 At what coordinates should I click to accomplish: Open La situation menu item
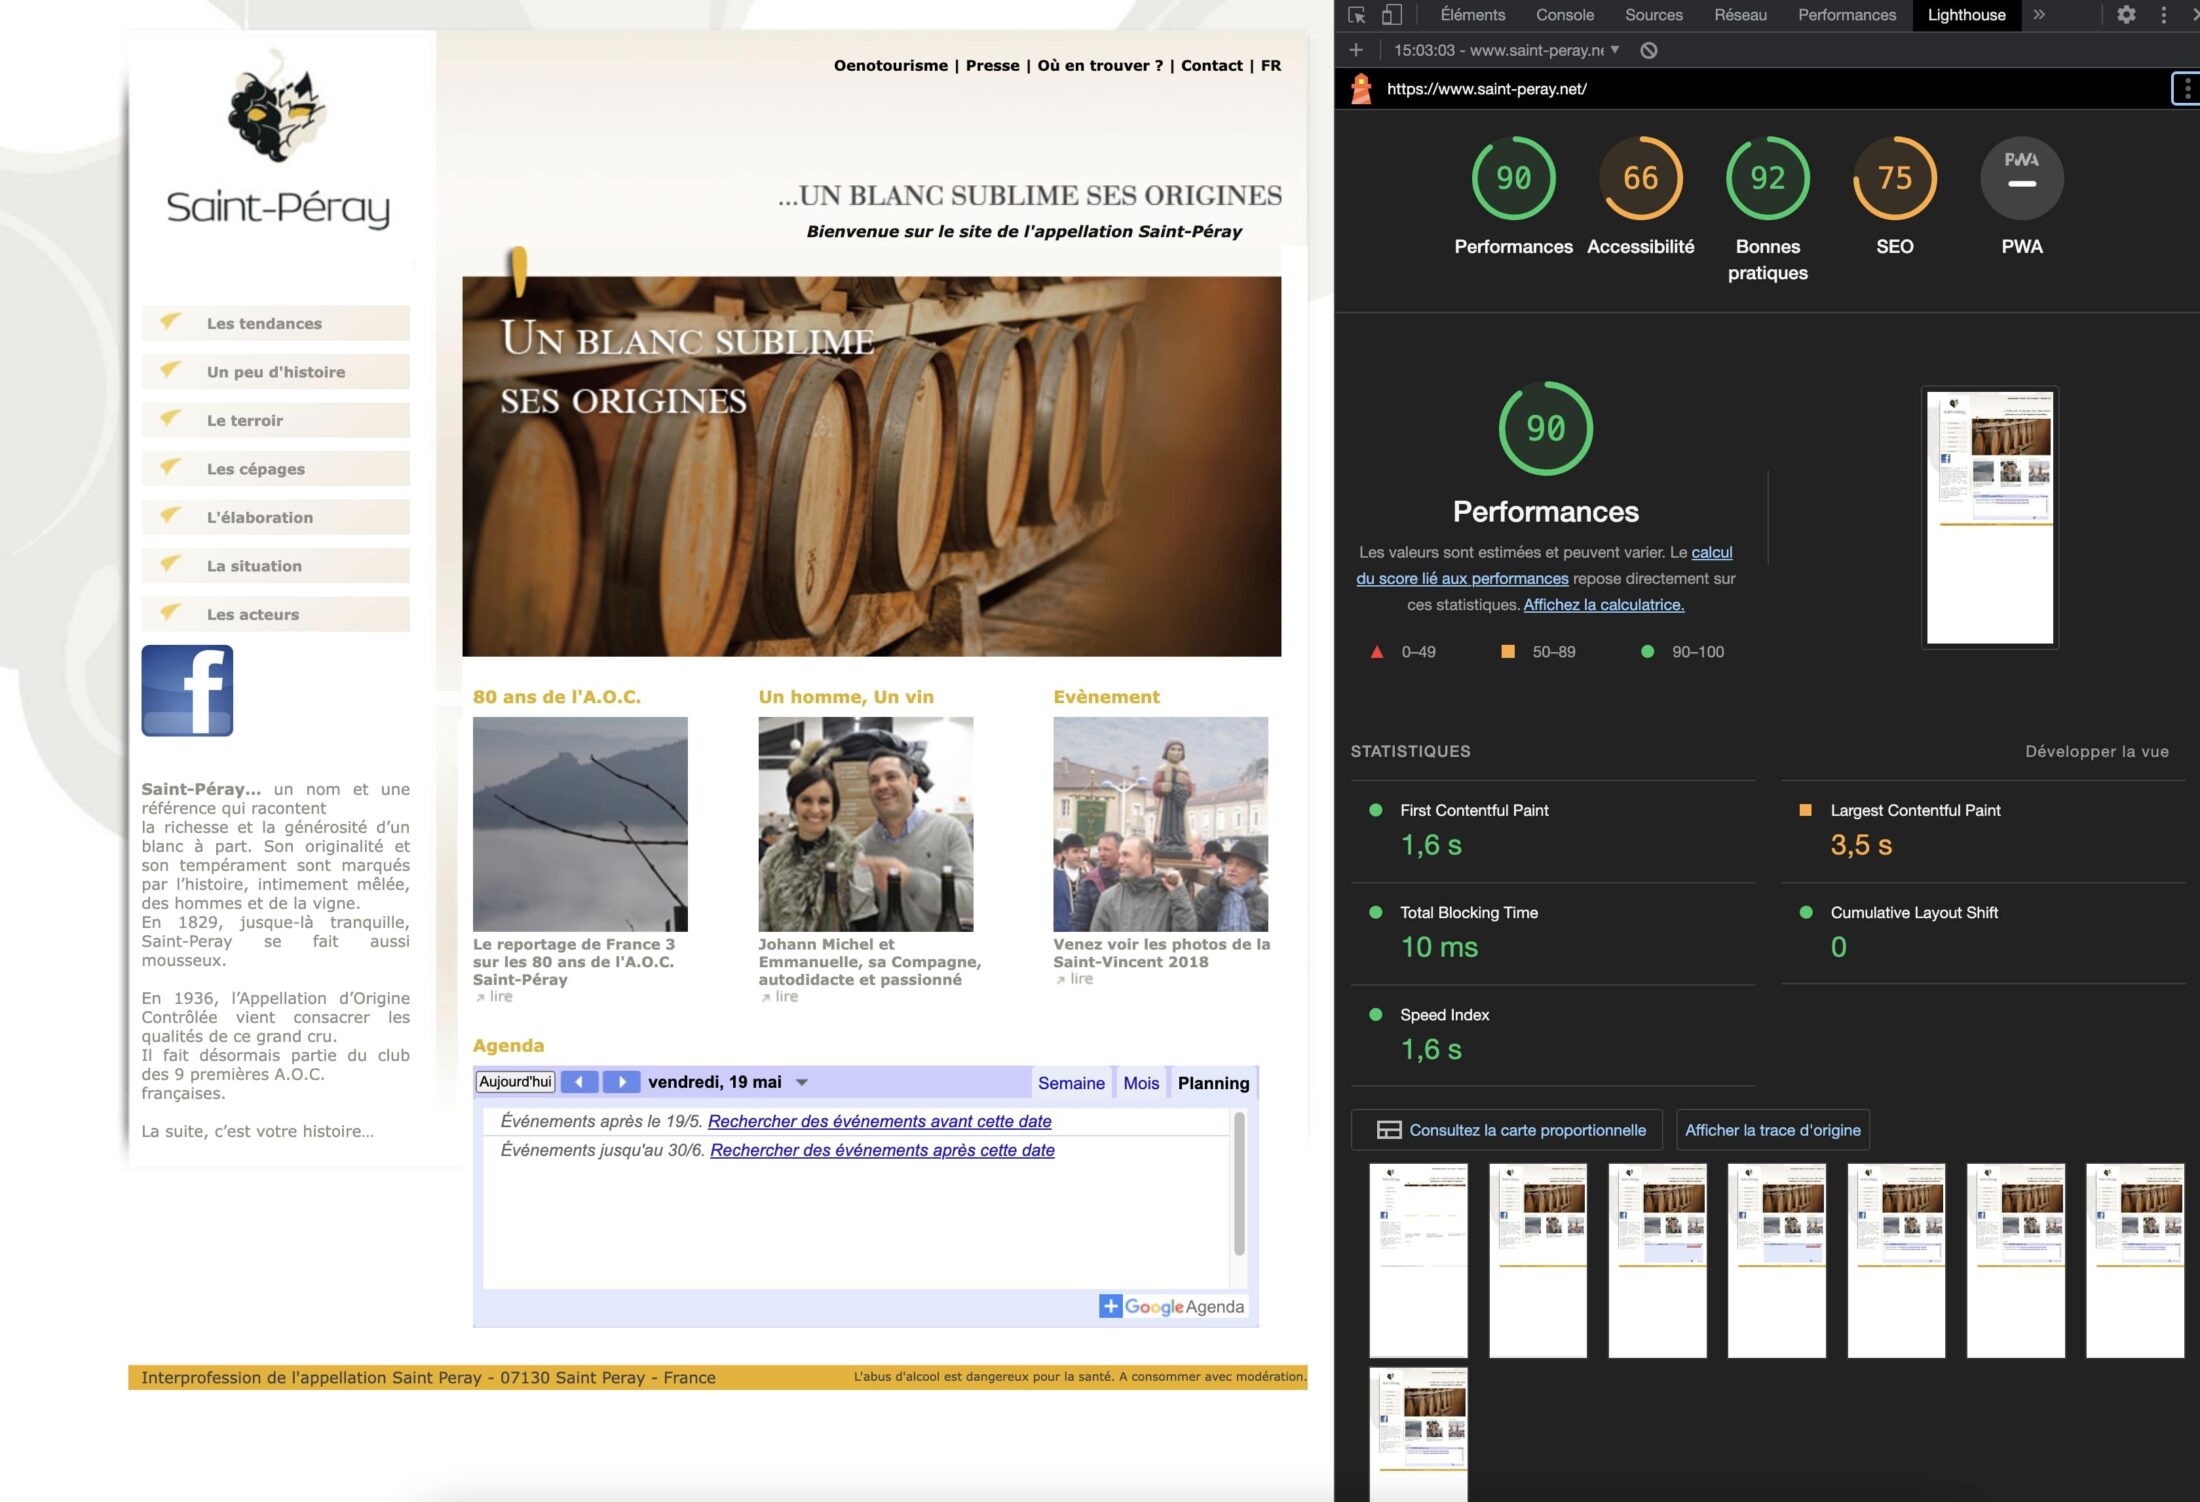coord(275,565)
